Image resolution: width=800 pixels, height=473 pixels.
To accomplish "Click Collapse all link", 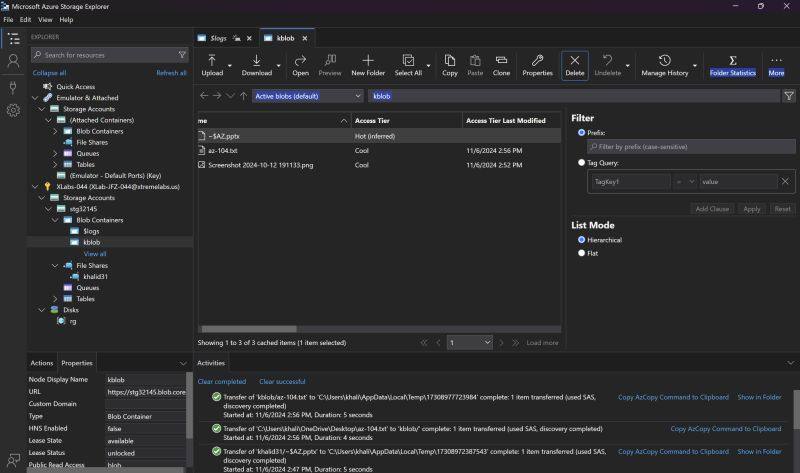I will point(49,73).
